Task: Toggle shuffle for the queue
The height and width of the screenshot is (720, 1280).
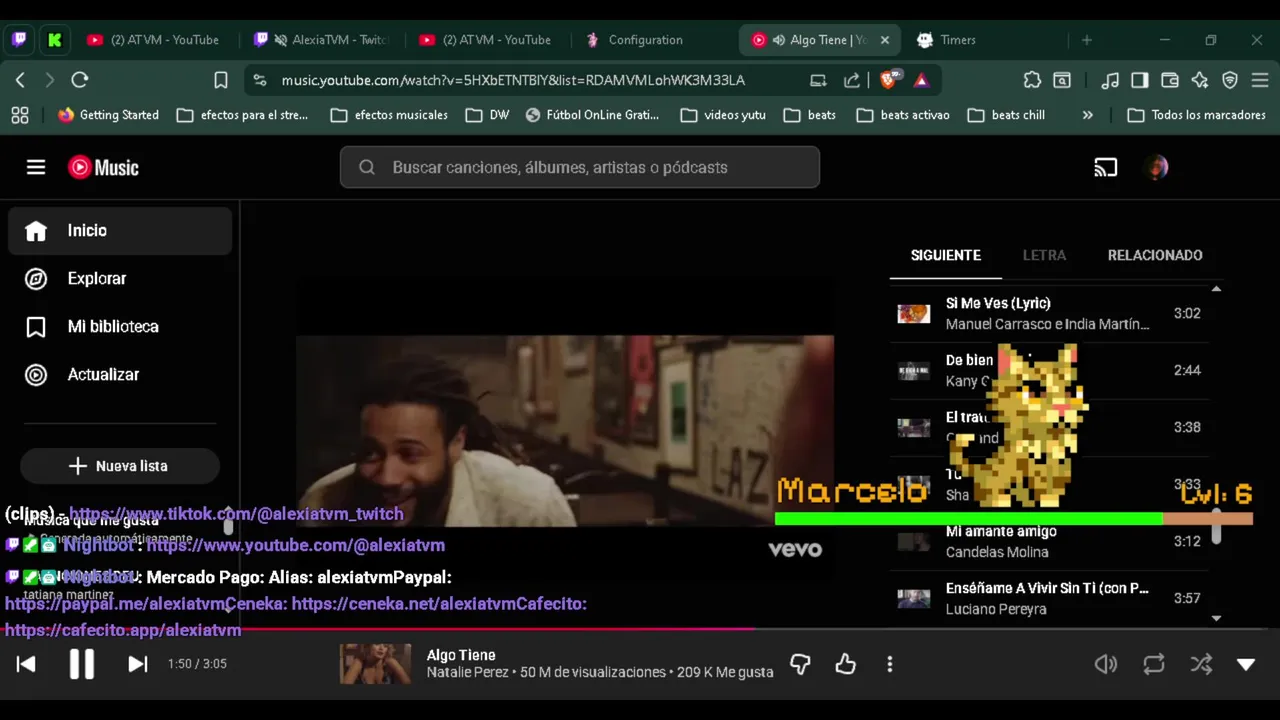Action: coord(1201,664)
